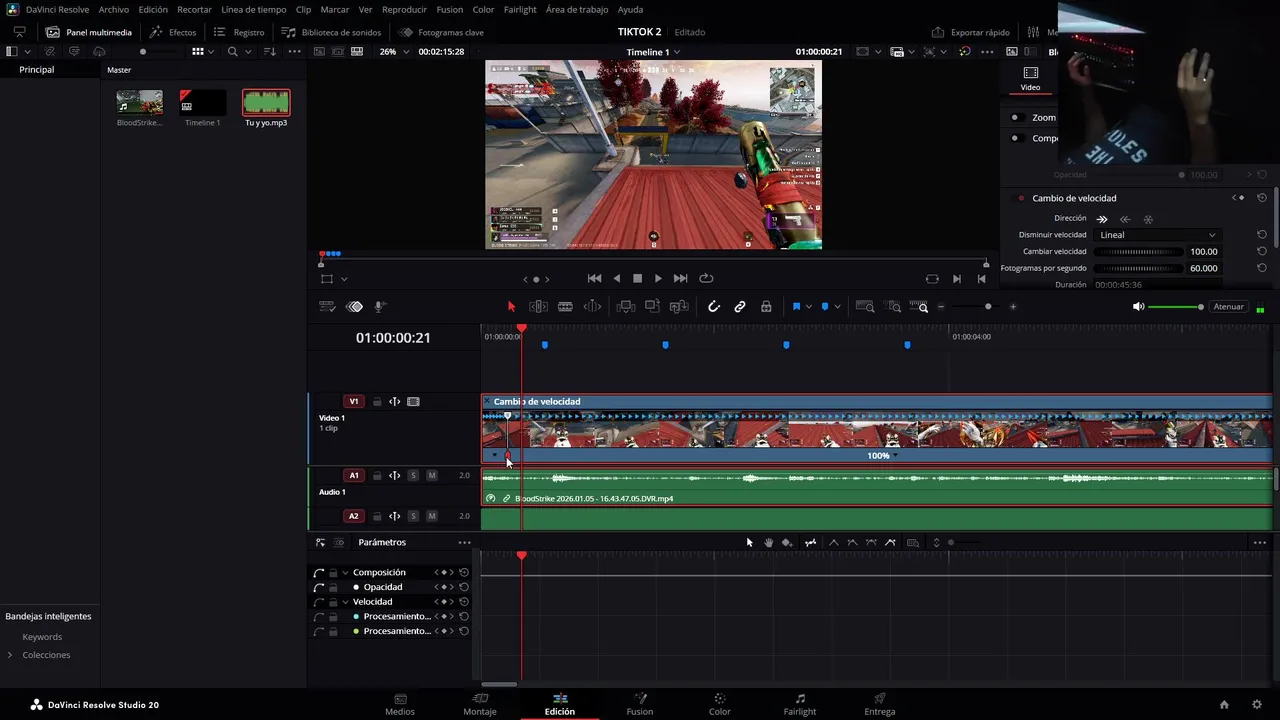The image size is (1280, 720).
Task: Open the flag color dropdown arrow
Action: tap(809, 307)
